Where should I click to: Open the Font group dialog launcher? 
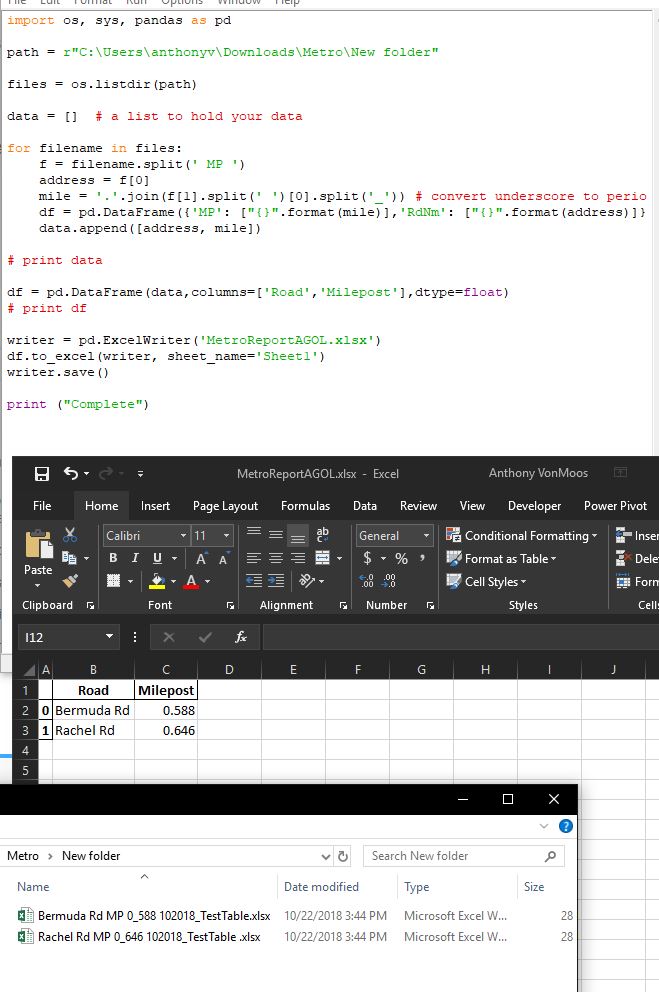230,605
